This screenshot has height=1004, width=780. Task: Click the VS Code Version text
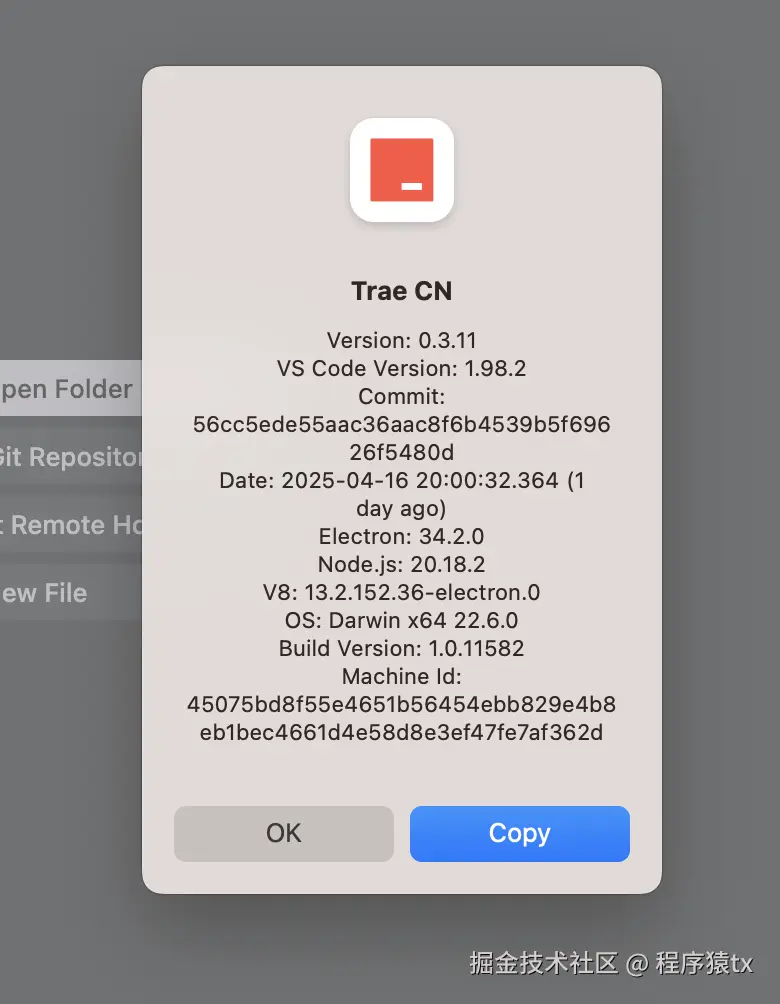[x=402, y=368]
